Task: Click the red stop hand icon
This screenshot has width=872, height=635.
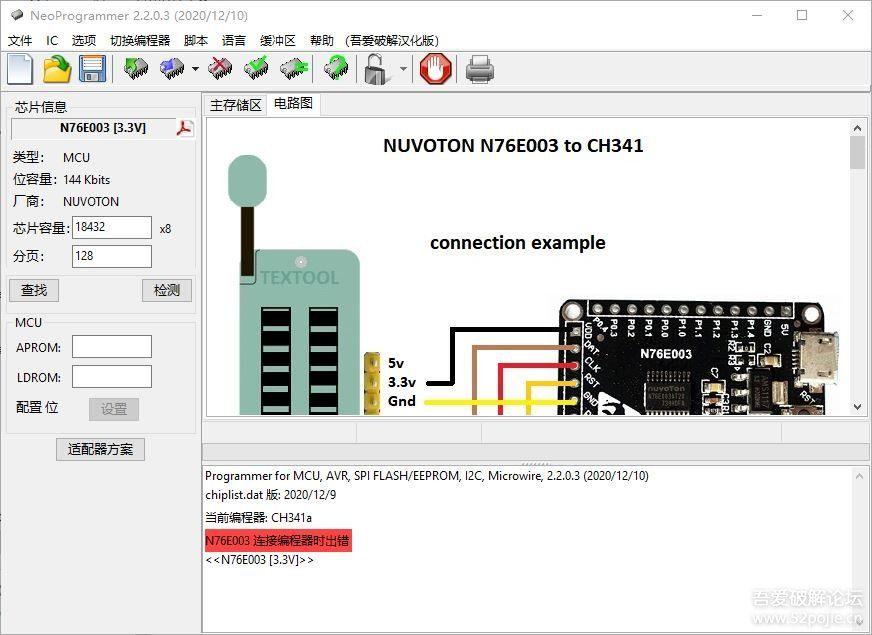Action: (435, 69)
